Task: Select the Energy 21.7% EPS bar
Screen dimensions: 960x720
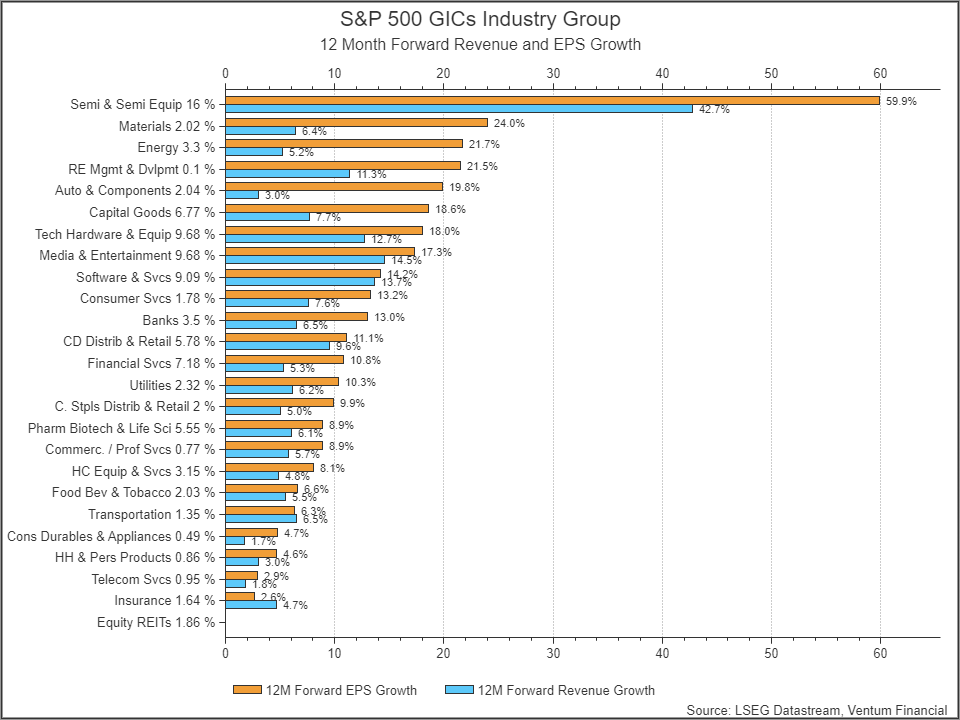Action: [x=344, y=144]
